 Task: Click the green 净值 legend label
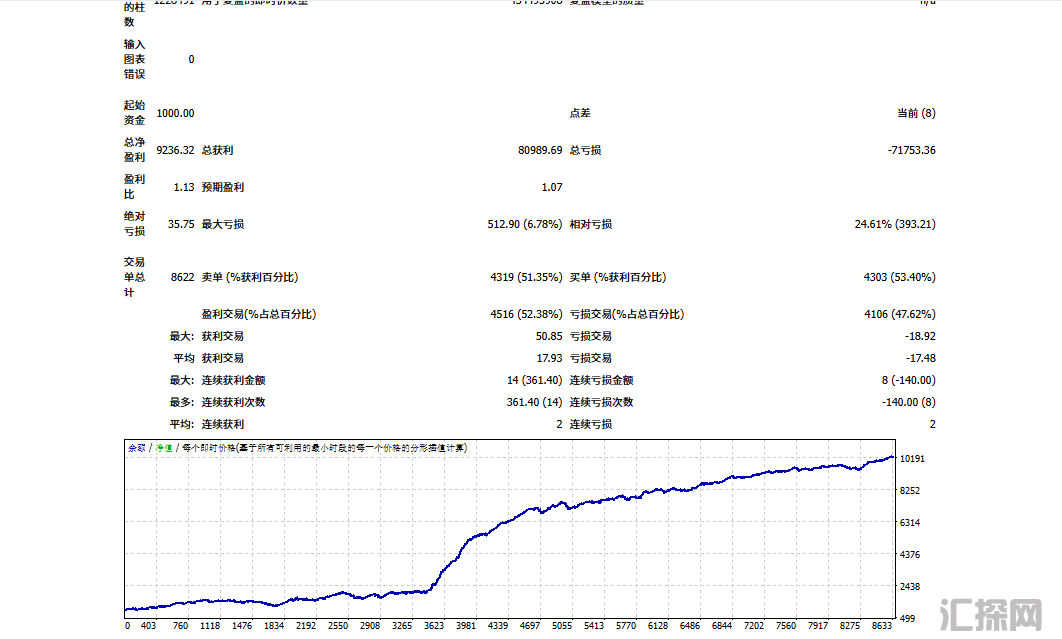tap(162, 448)
